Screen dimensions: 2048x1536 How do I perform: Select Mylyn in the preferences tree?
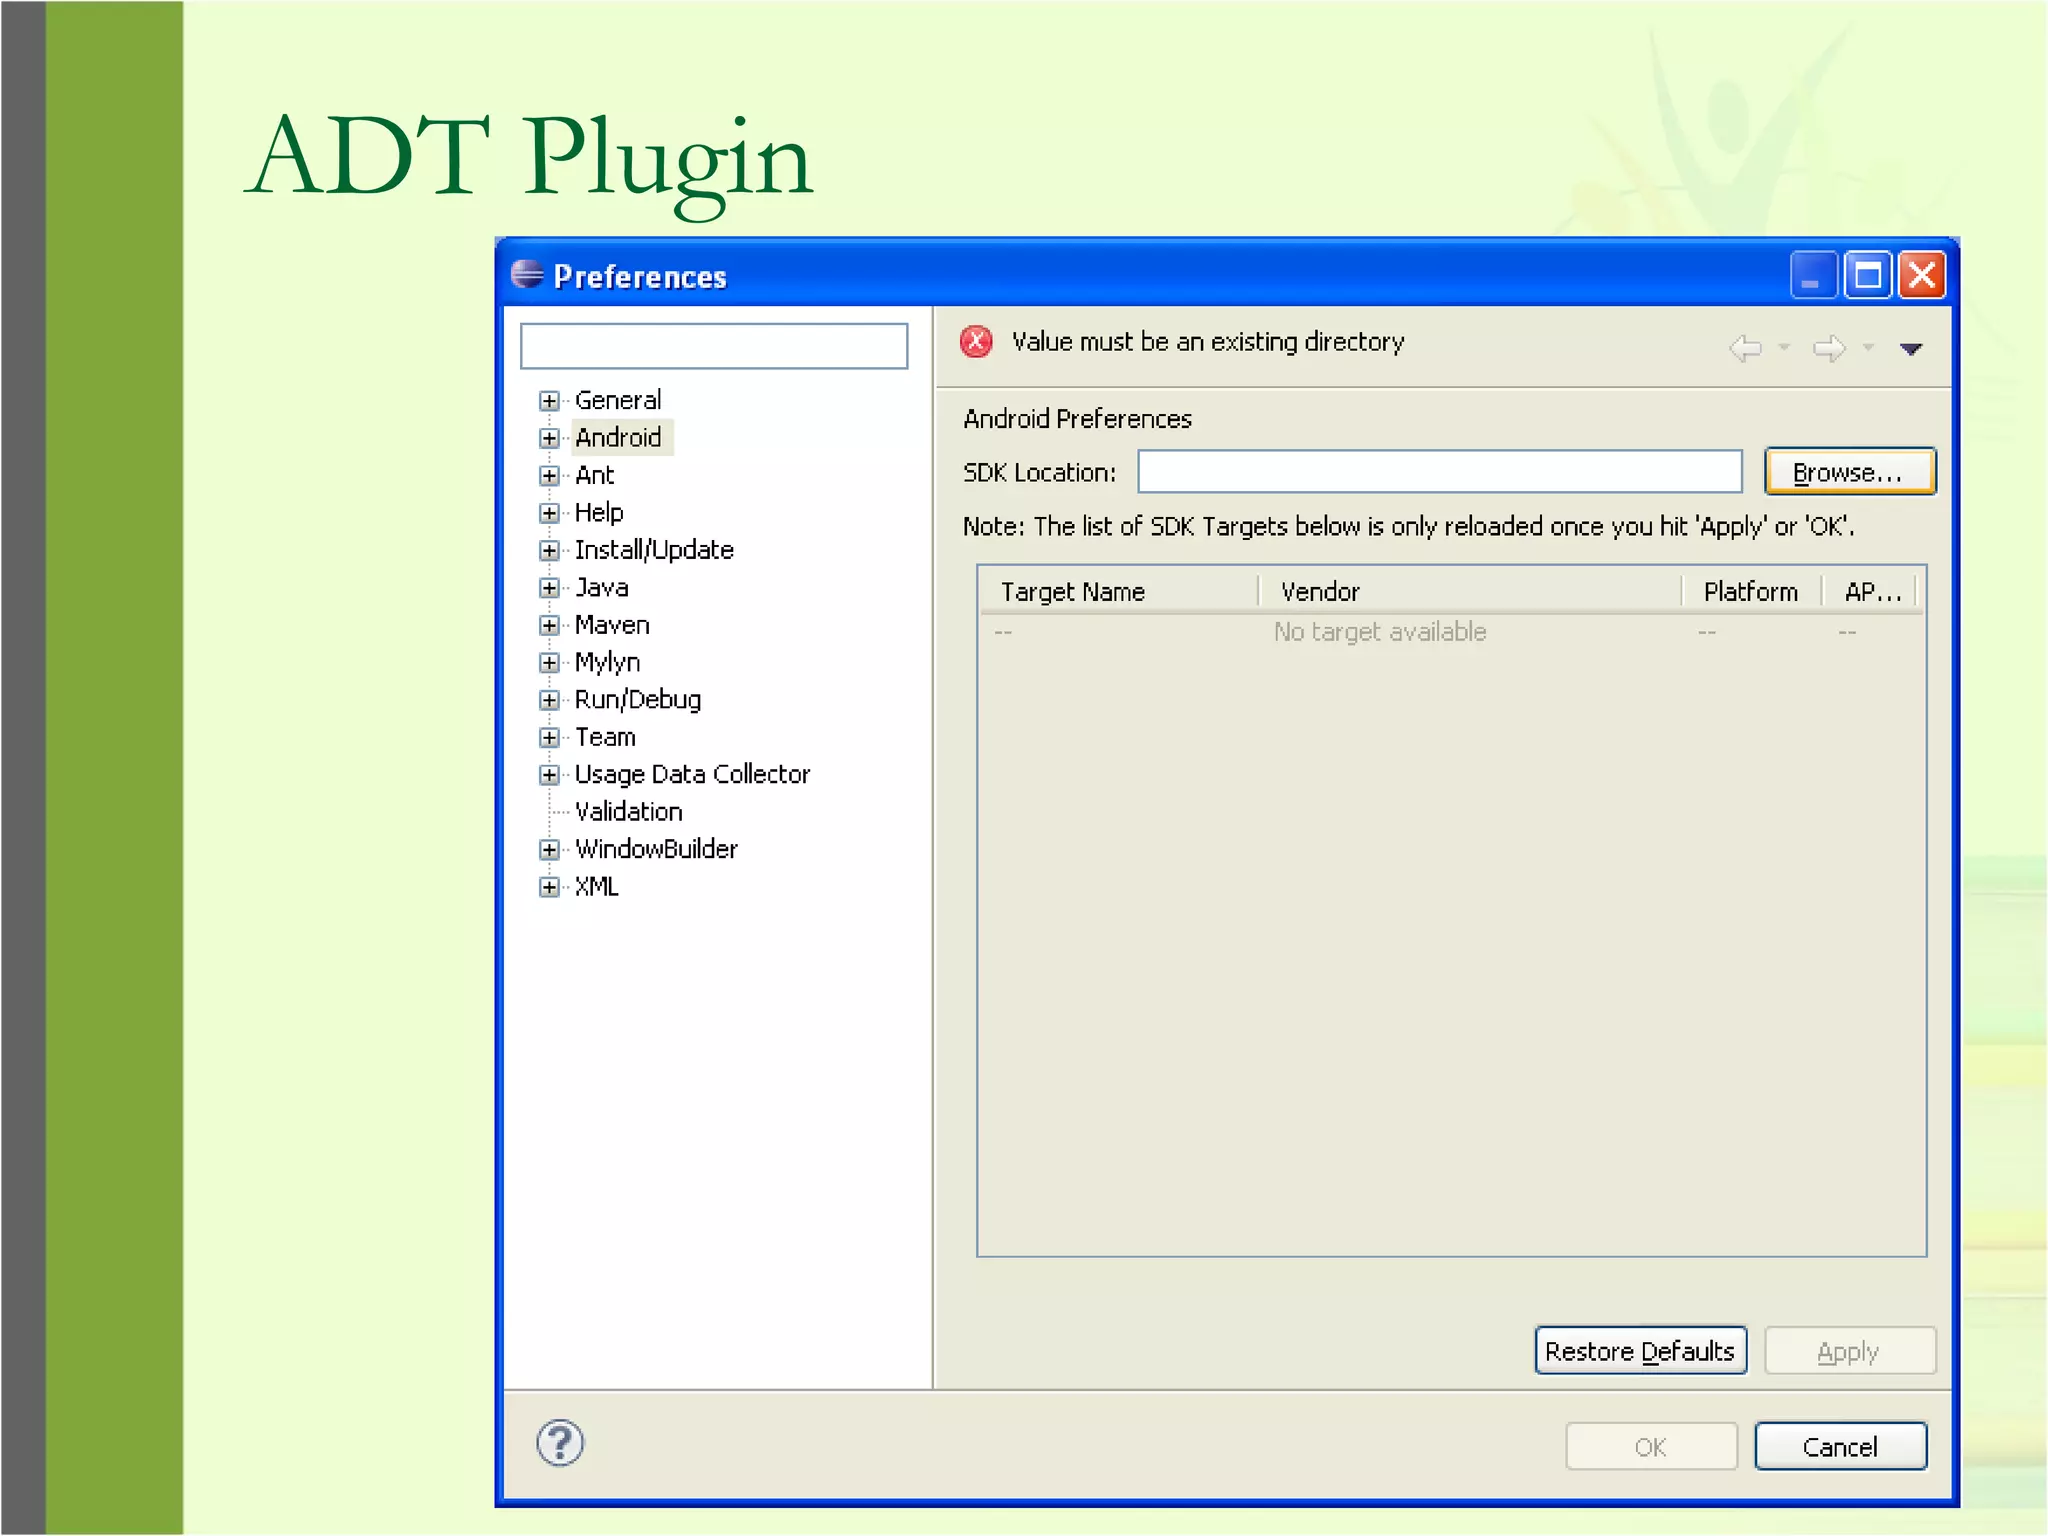(x=607, y=662)
